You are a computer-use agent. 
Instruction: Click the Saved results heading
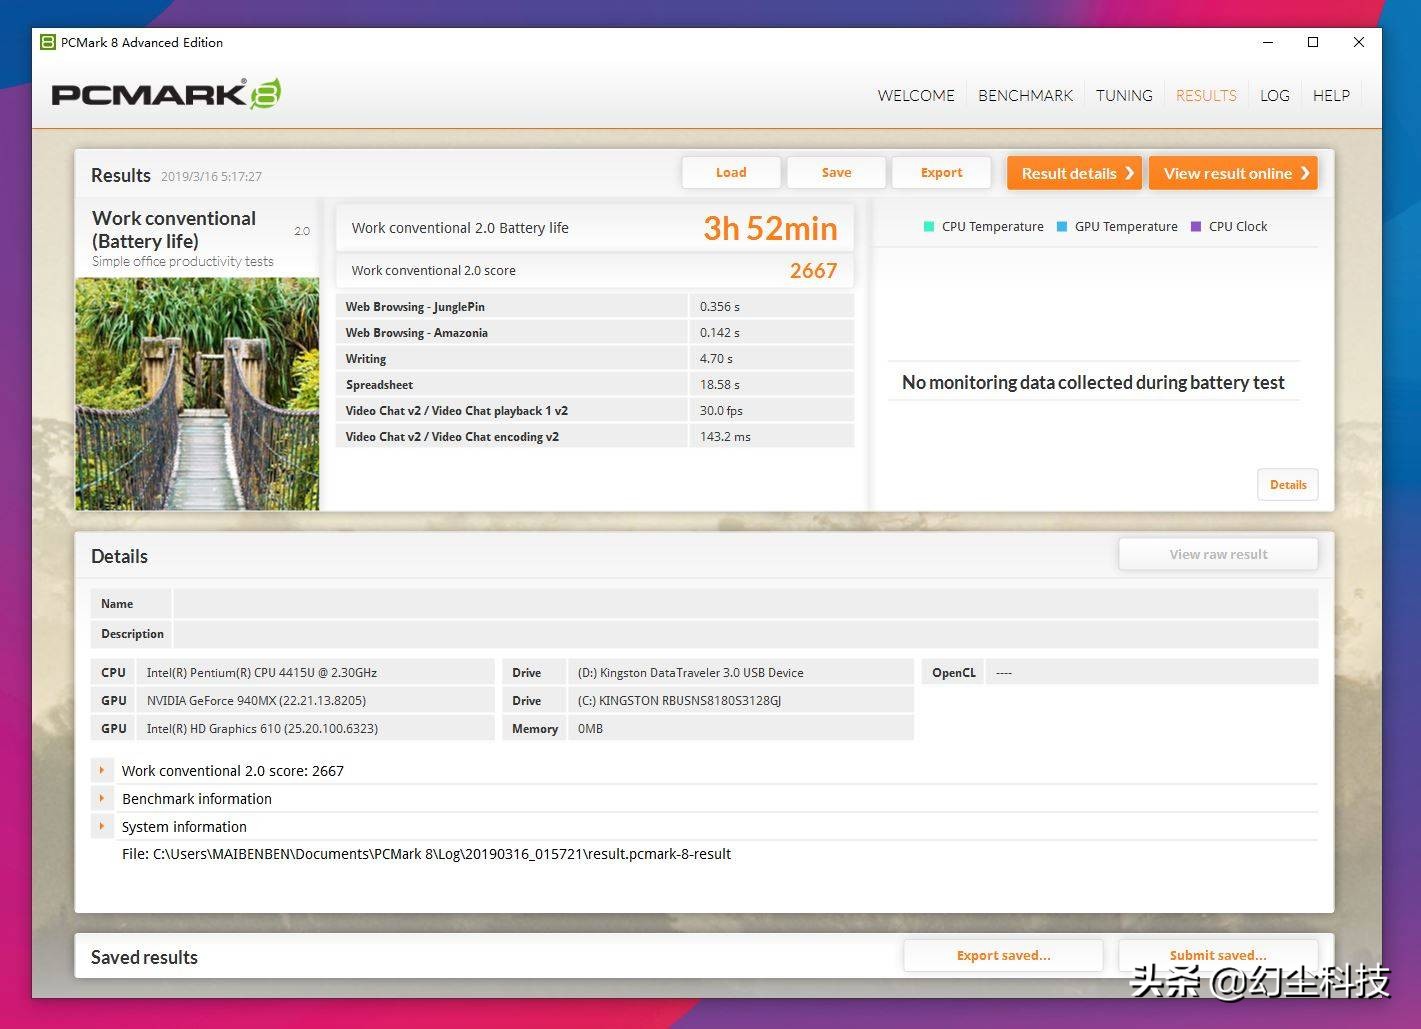[x=144, y=957]
